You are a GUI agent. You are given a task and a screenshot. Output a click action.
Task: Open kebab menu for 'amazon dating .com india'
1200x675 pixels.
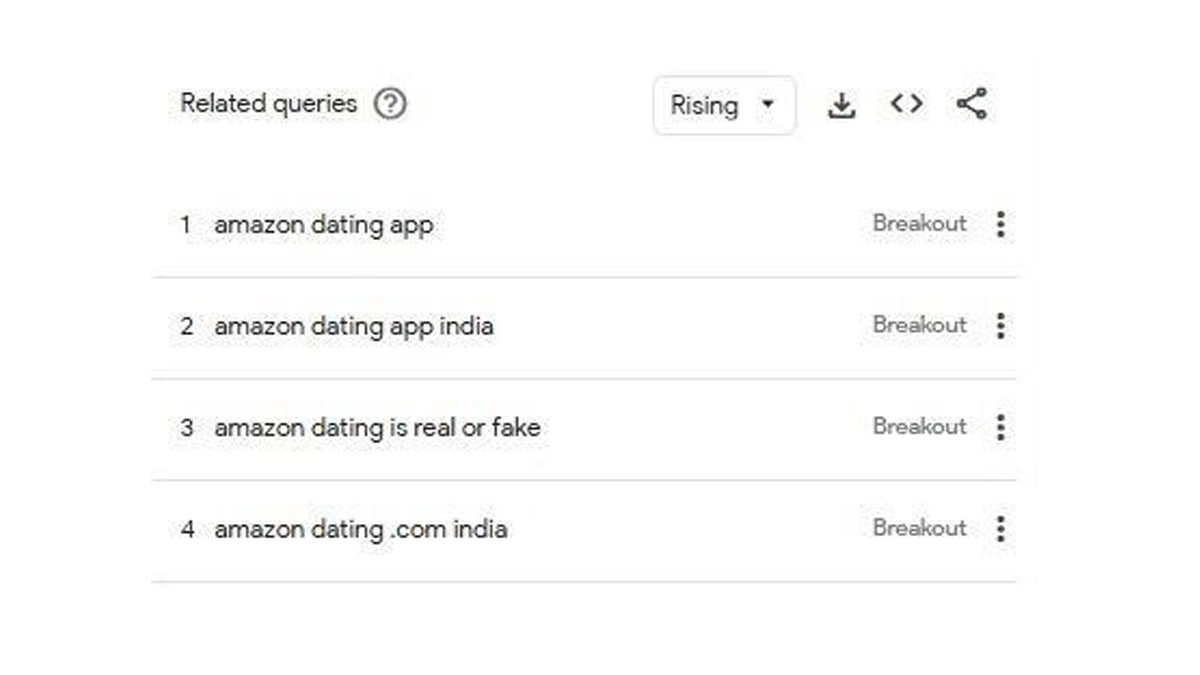click(x=1000, y=529)
